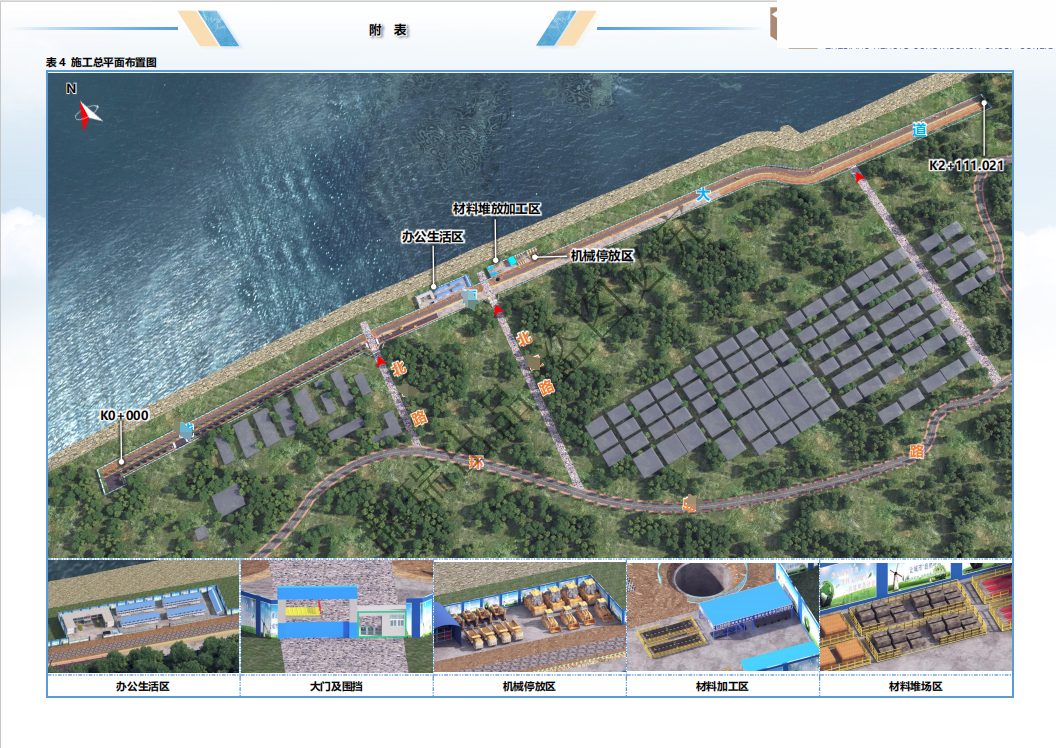This screenshot has width=1056, height=748.
Task: Click the 材料堆放加工区 callout label
Action: (x=497, y=209)
